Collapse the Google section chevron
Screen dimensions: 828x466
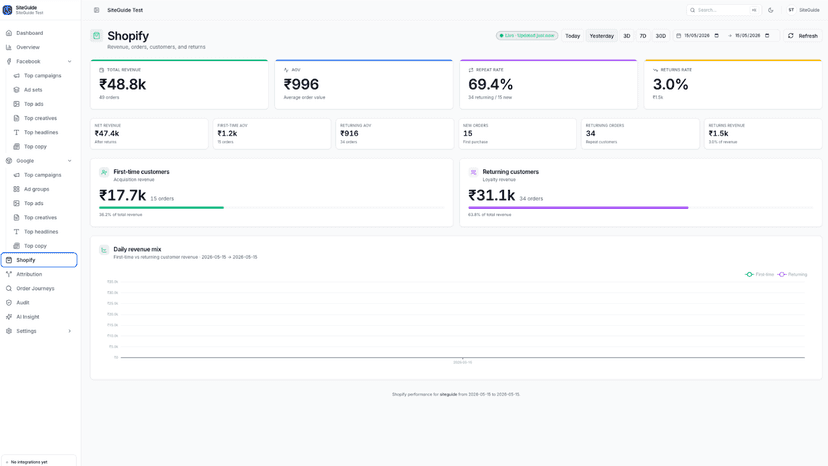[x=70, y=161]
